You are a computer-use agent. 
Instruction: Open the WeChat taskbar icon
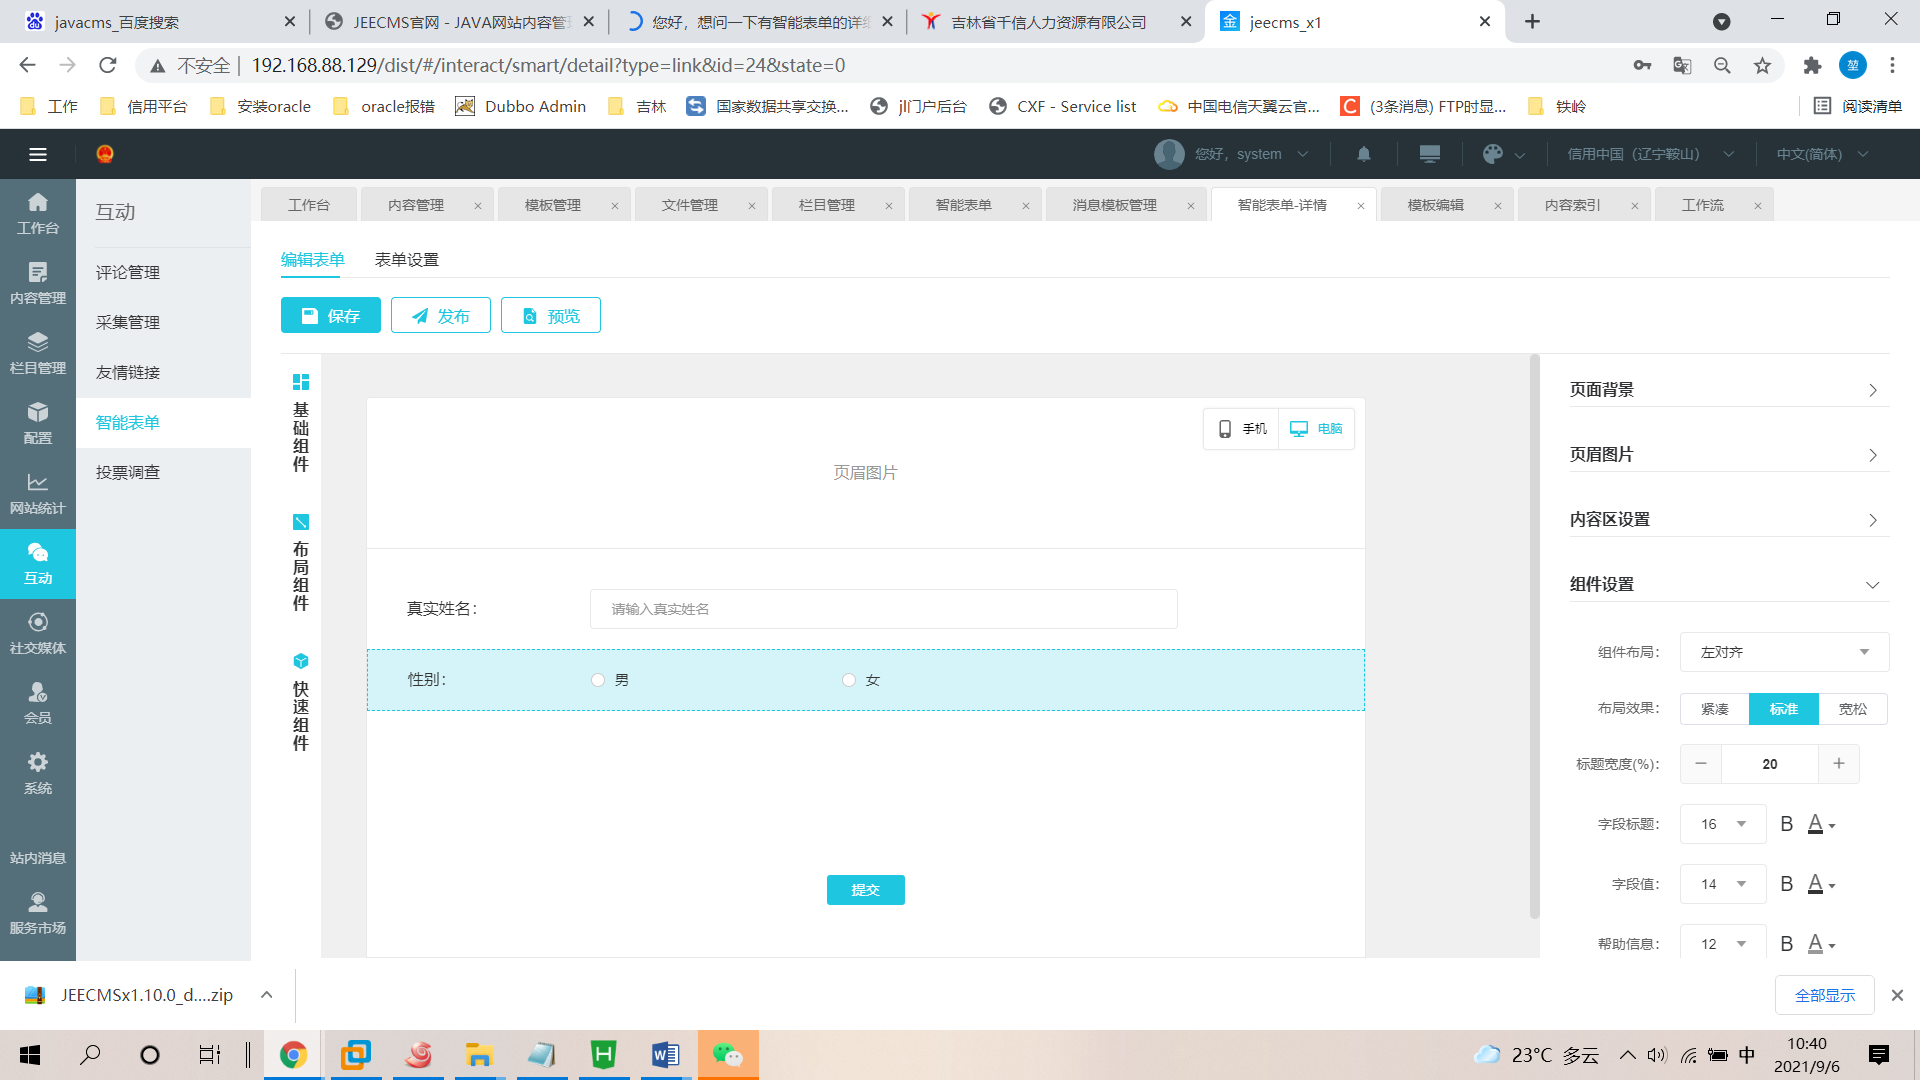728,1054
